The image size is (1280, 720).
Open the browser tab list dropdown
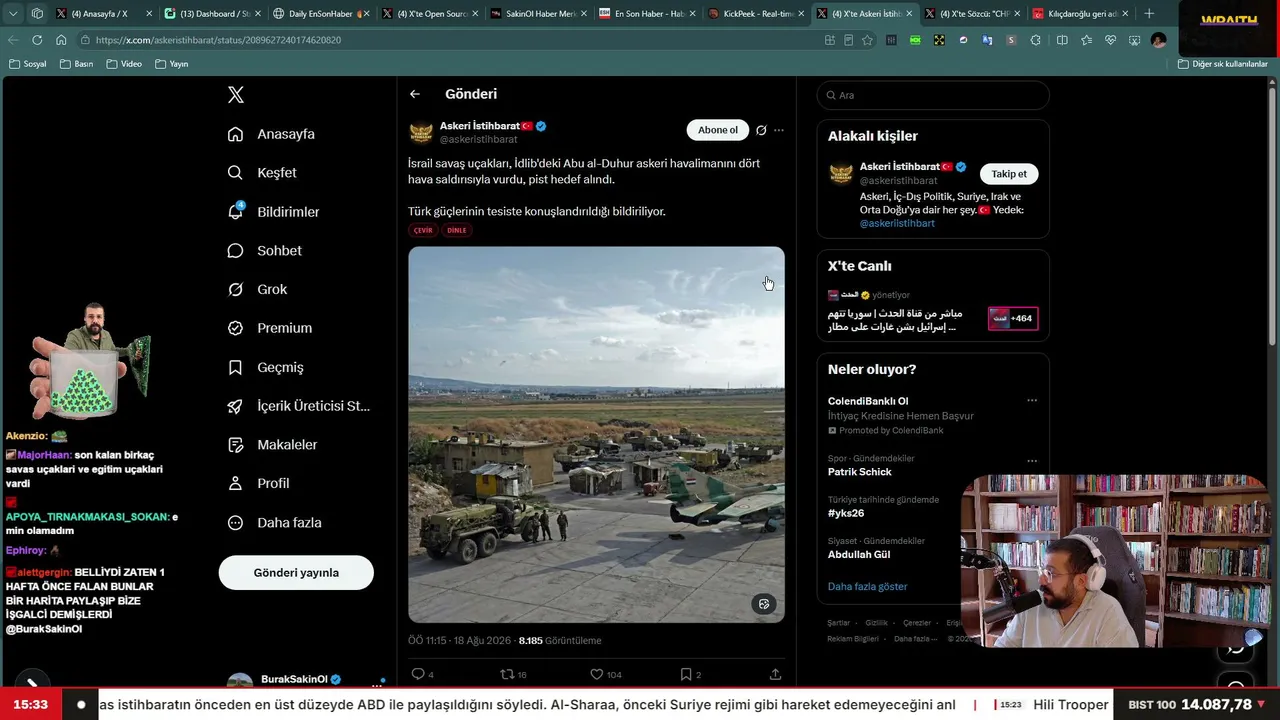pos(13,14)
